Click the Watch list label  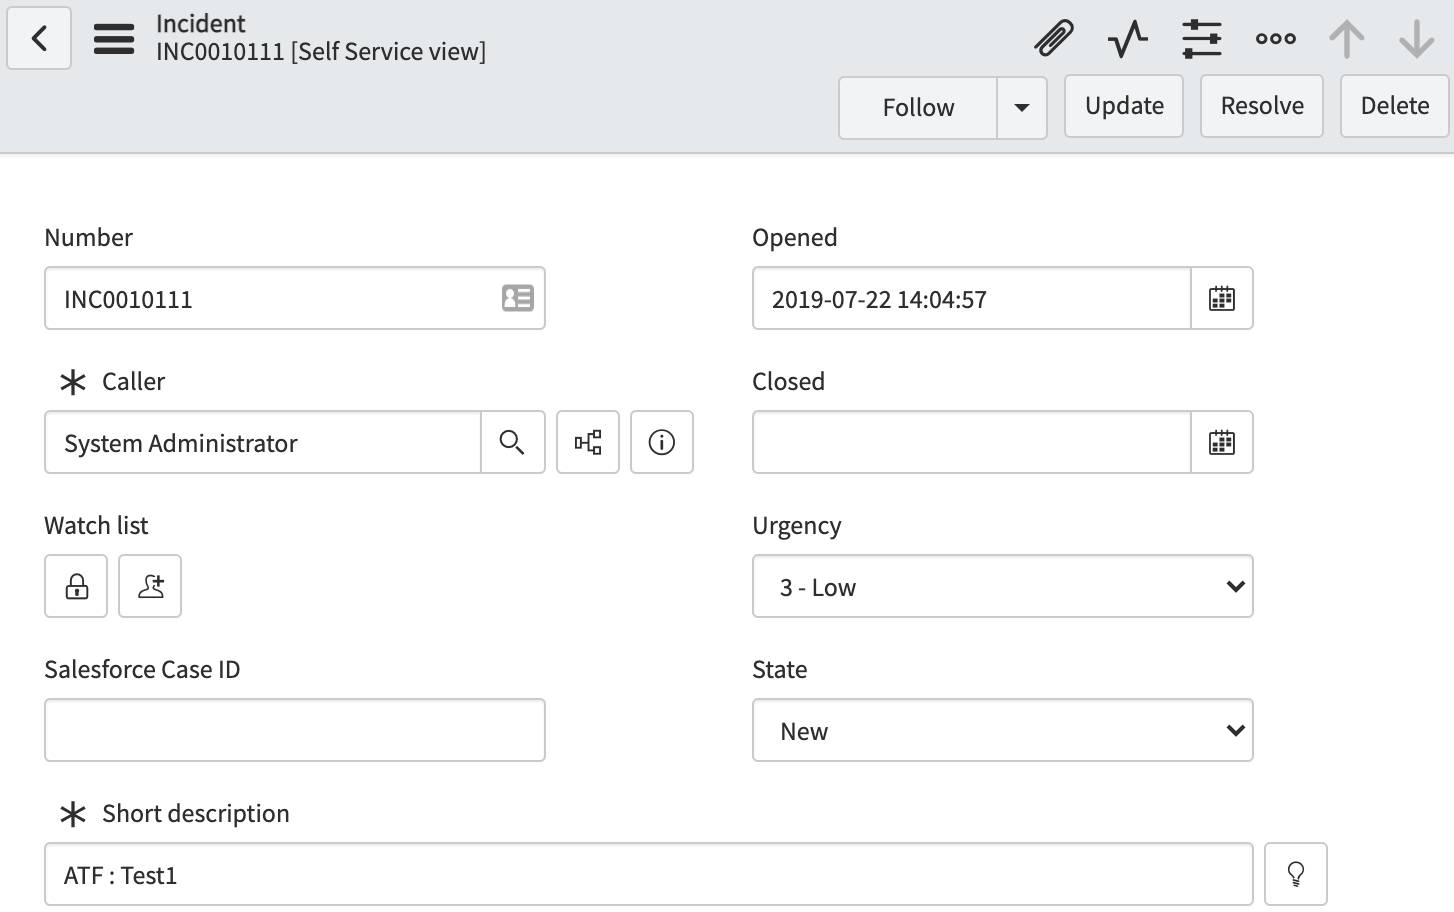(x=96, y=526)
